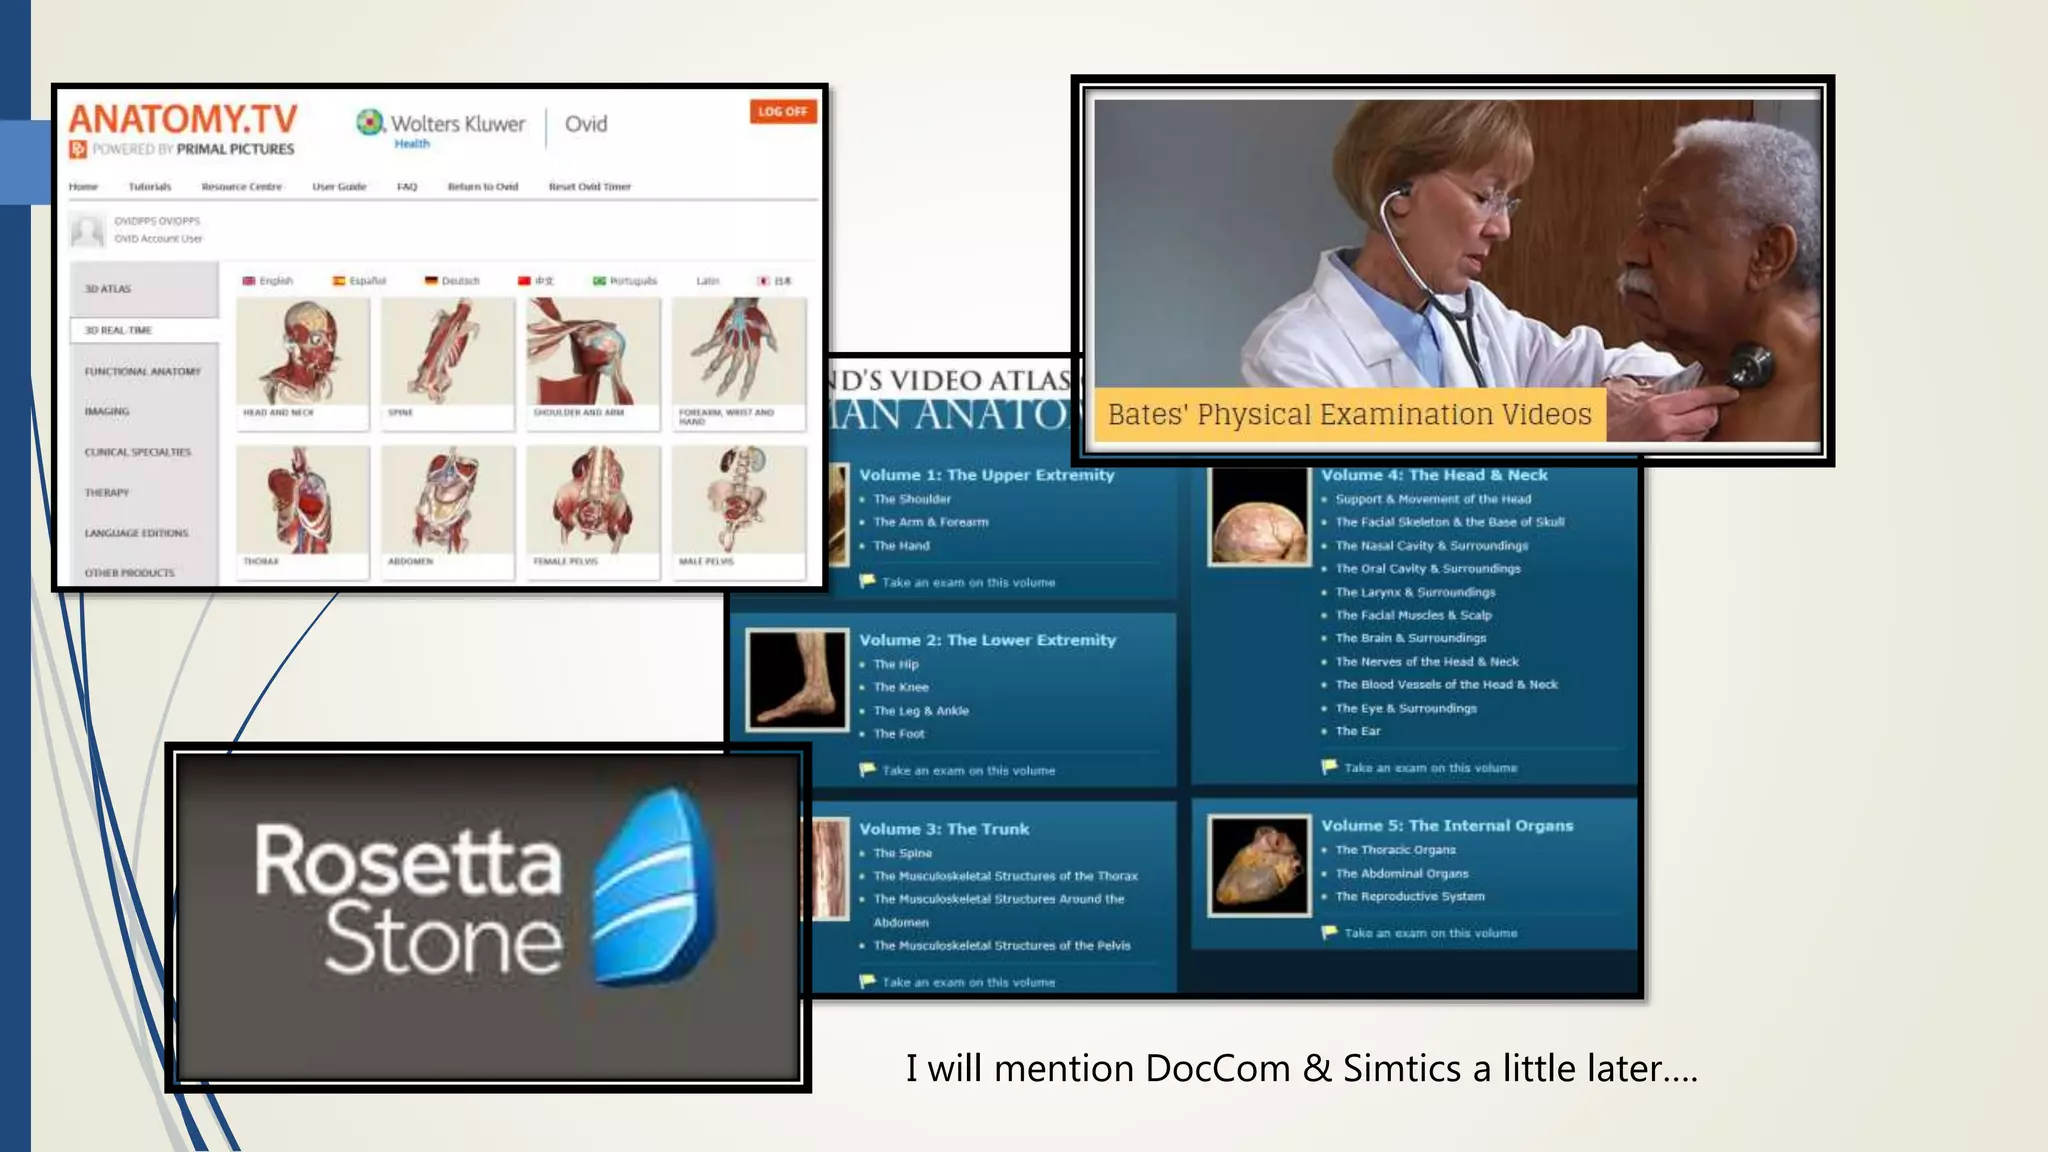This screenshot has width=2048, height=1152.
Task: Open The Shoulder video link
Action: (x=912, y=499)
